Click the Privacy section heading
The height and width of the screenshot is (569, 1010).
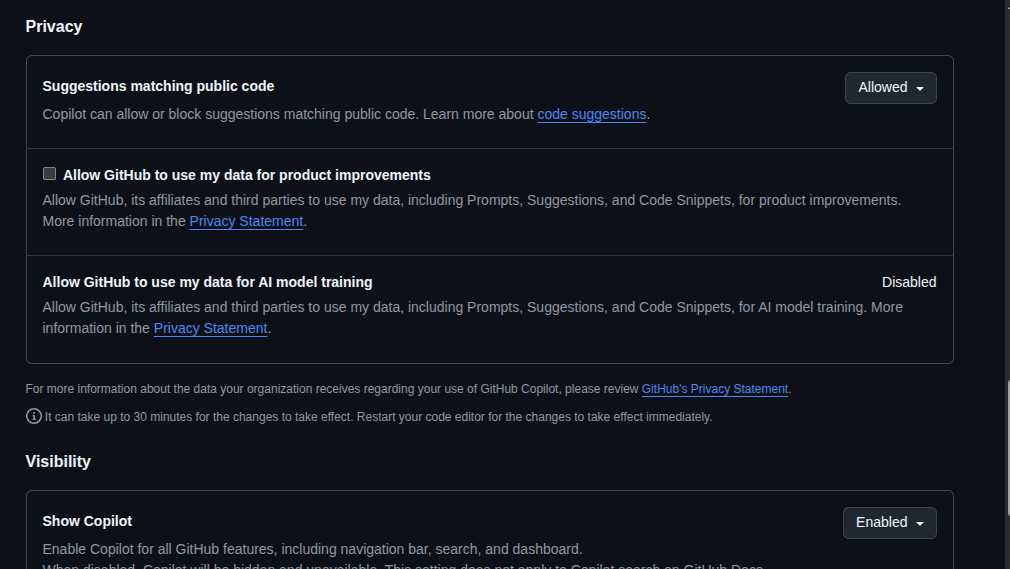[x=54, y=27]
